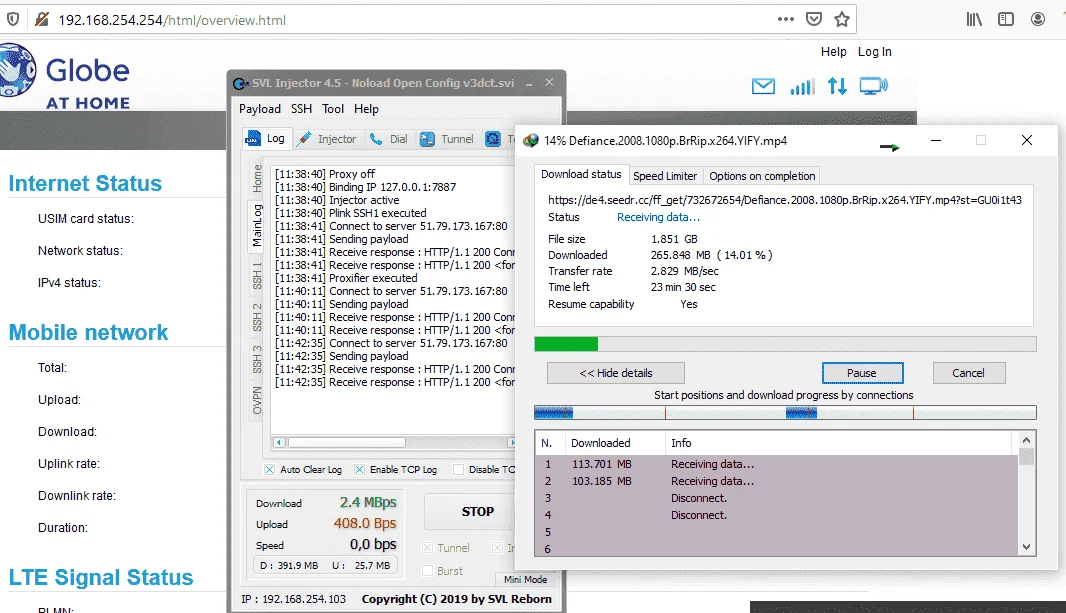Open the Tool menu in SVL Injector
Screen dimensions: 1066x613
click(x=332, y=109)
